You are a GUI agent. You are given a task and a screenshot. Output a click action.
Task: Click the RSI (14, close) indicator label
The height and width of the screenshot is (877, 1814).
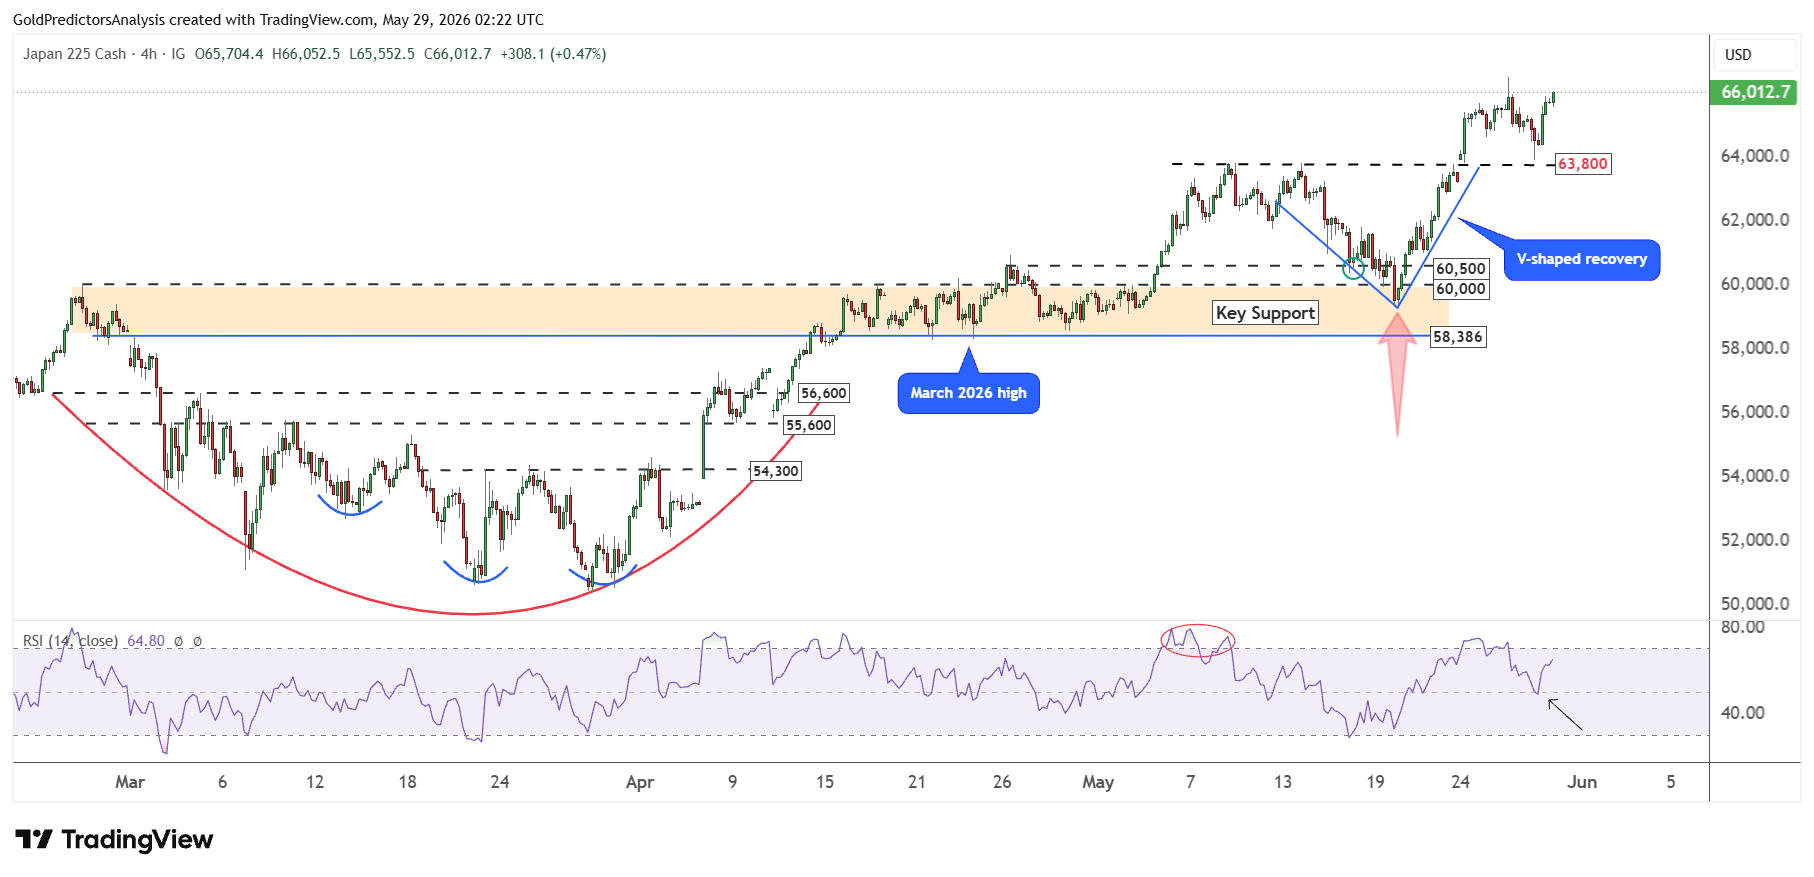coord(70,641)
